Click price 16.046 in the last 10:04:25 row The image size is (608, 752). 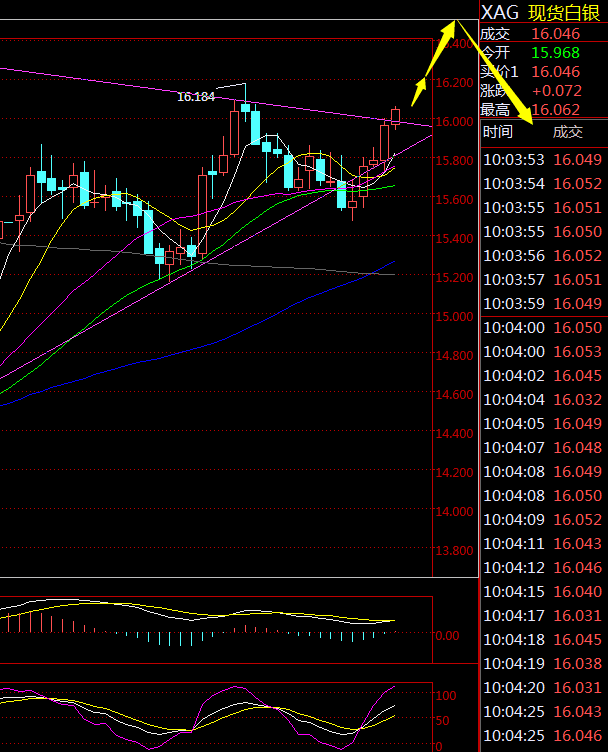577,735
